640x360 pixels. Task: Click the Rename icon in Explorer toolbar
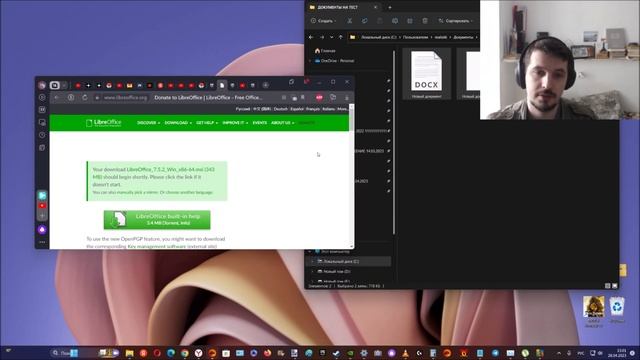[395, 21]
